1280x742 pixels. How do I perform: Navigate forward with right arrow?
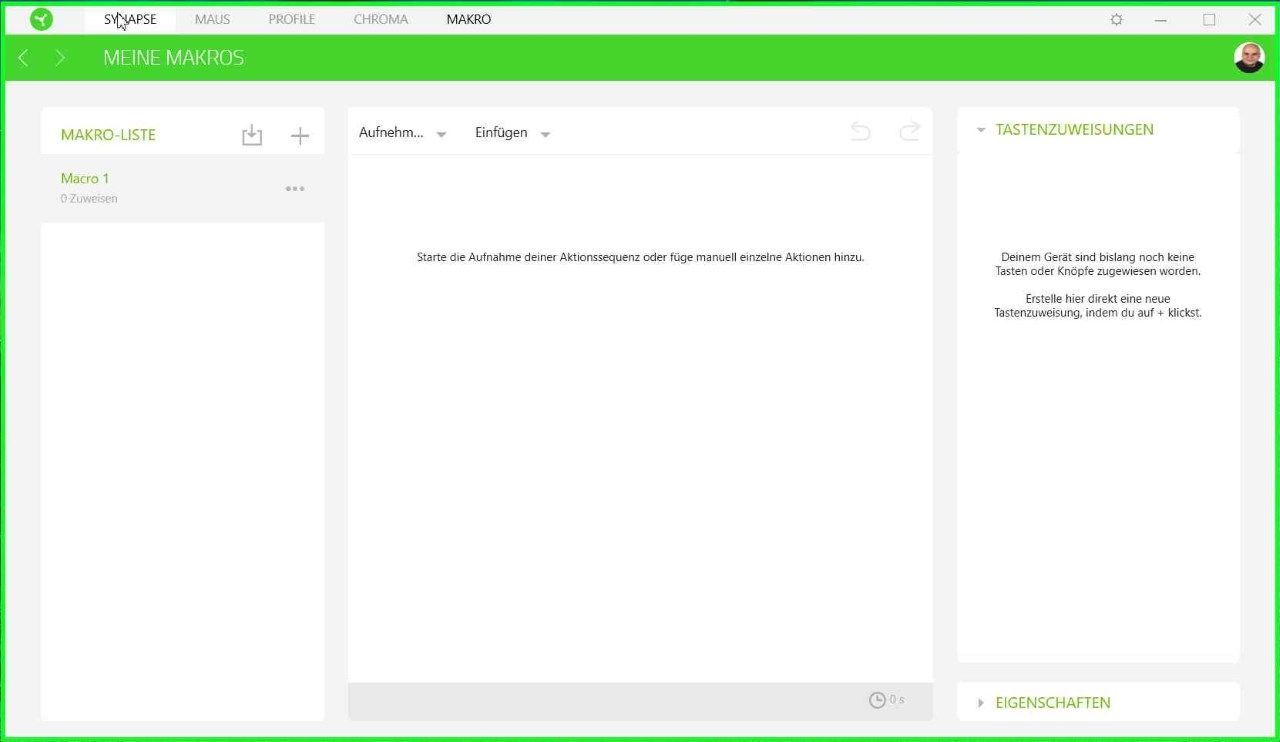pyautogui.click(x=60, y=58)
